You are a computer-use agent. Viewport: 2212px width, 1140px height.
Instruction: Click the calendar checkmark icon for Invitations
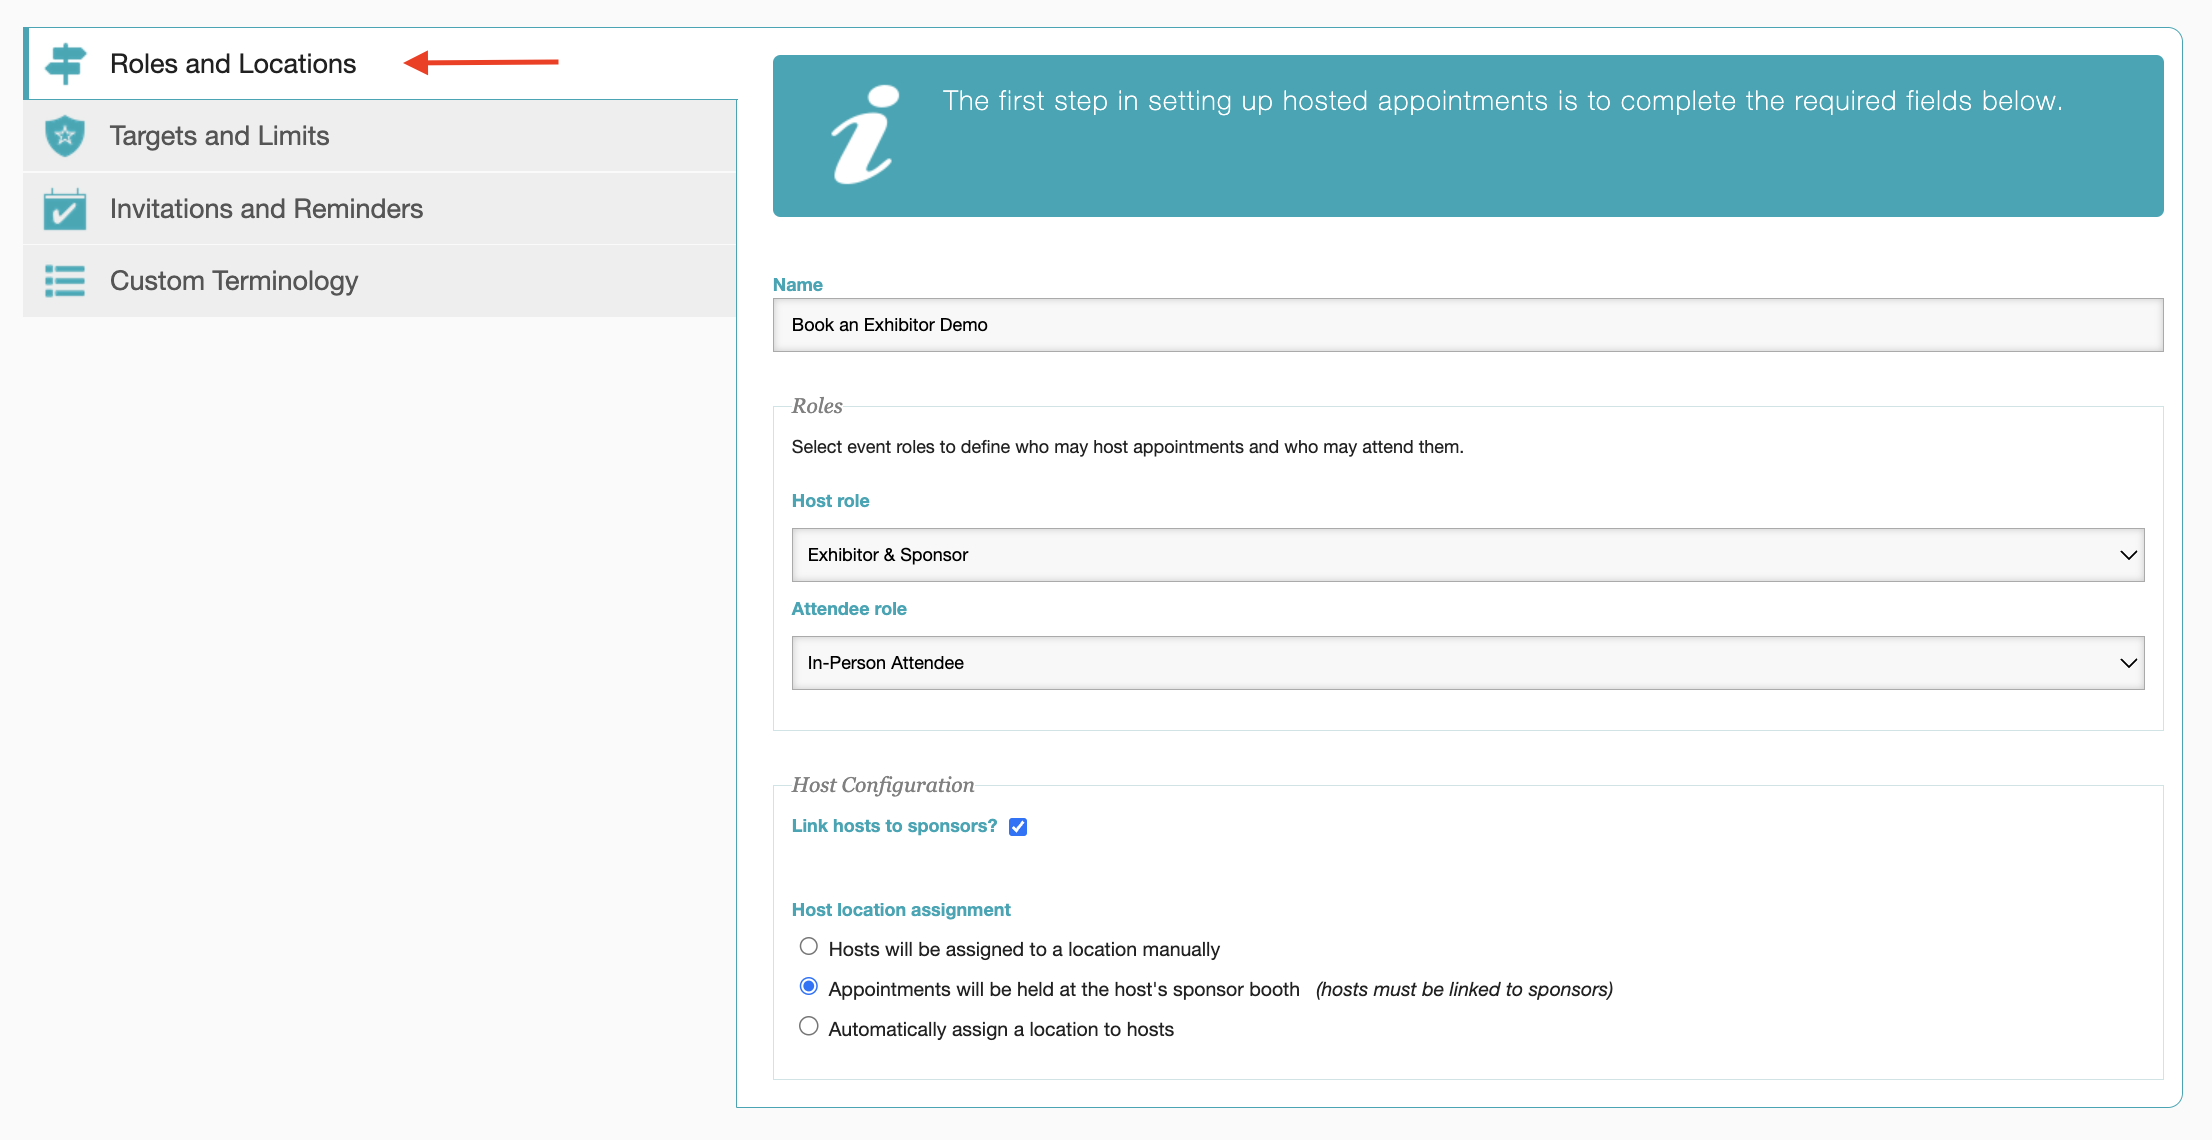coord(65,209)
